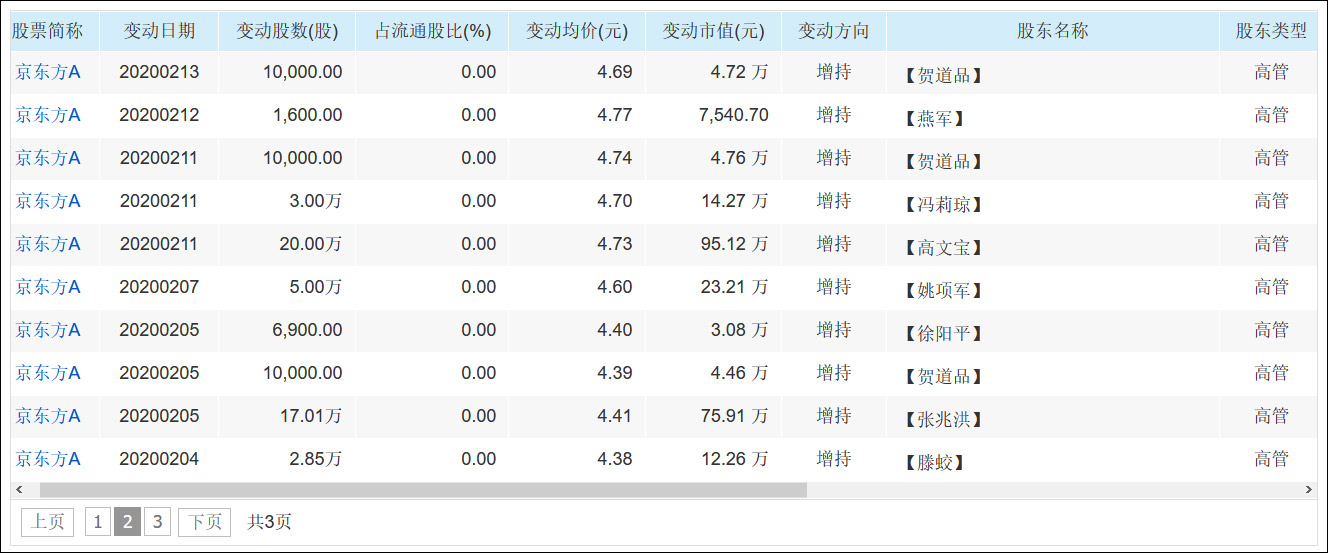
Task: Open 京东方A link in the 贺道品 20200205 row
Action: coord(48,373)
